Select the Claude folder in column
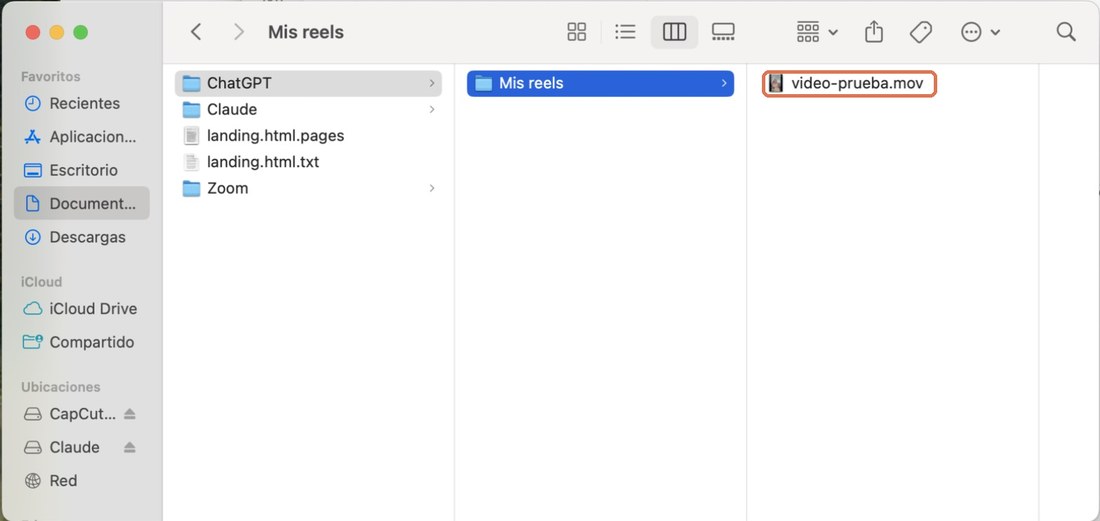 click(308, 109)
